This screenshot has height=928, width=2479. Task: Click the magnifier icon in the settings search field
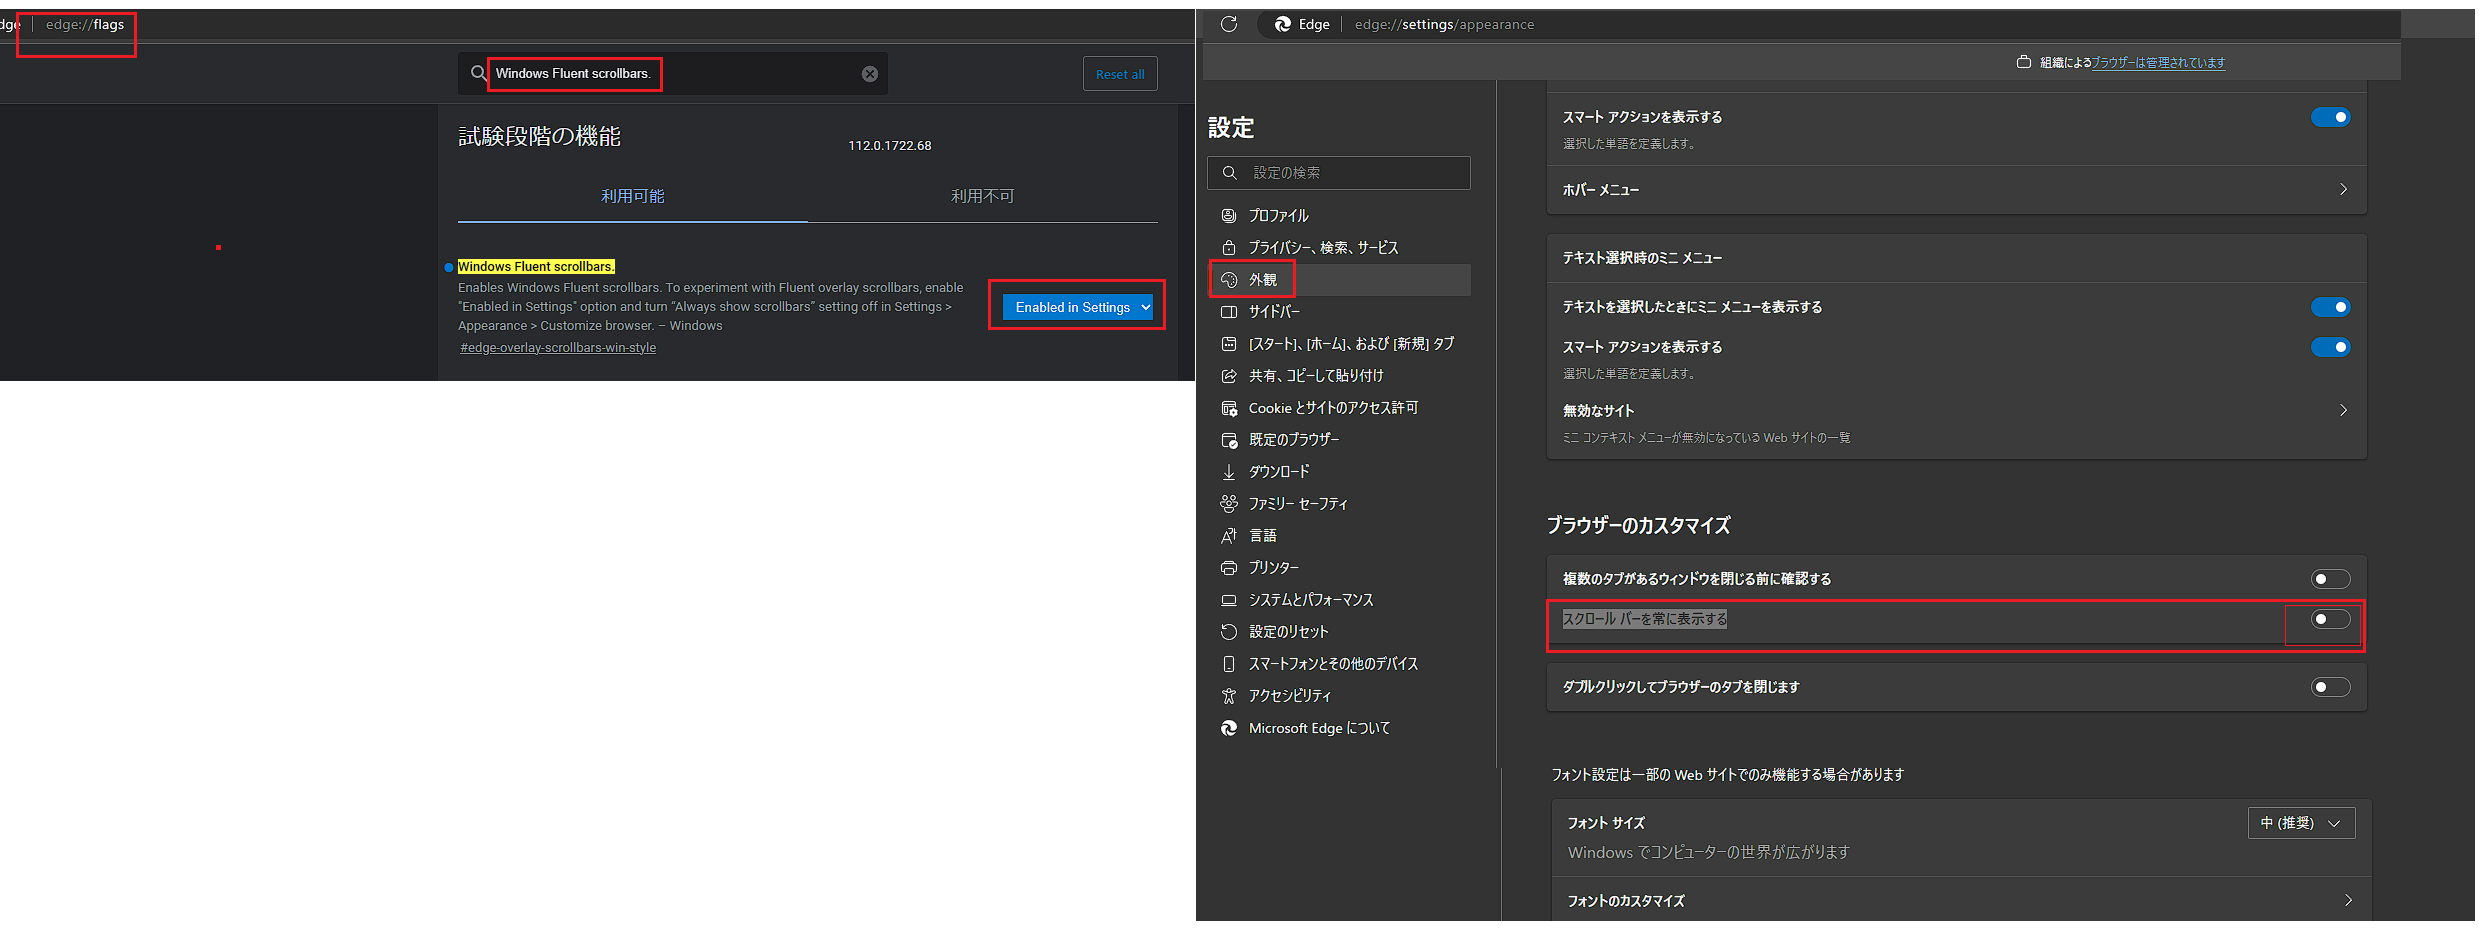[x=1230, y=173]
